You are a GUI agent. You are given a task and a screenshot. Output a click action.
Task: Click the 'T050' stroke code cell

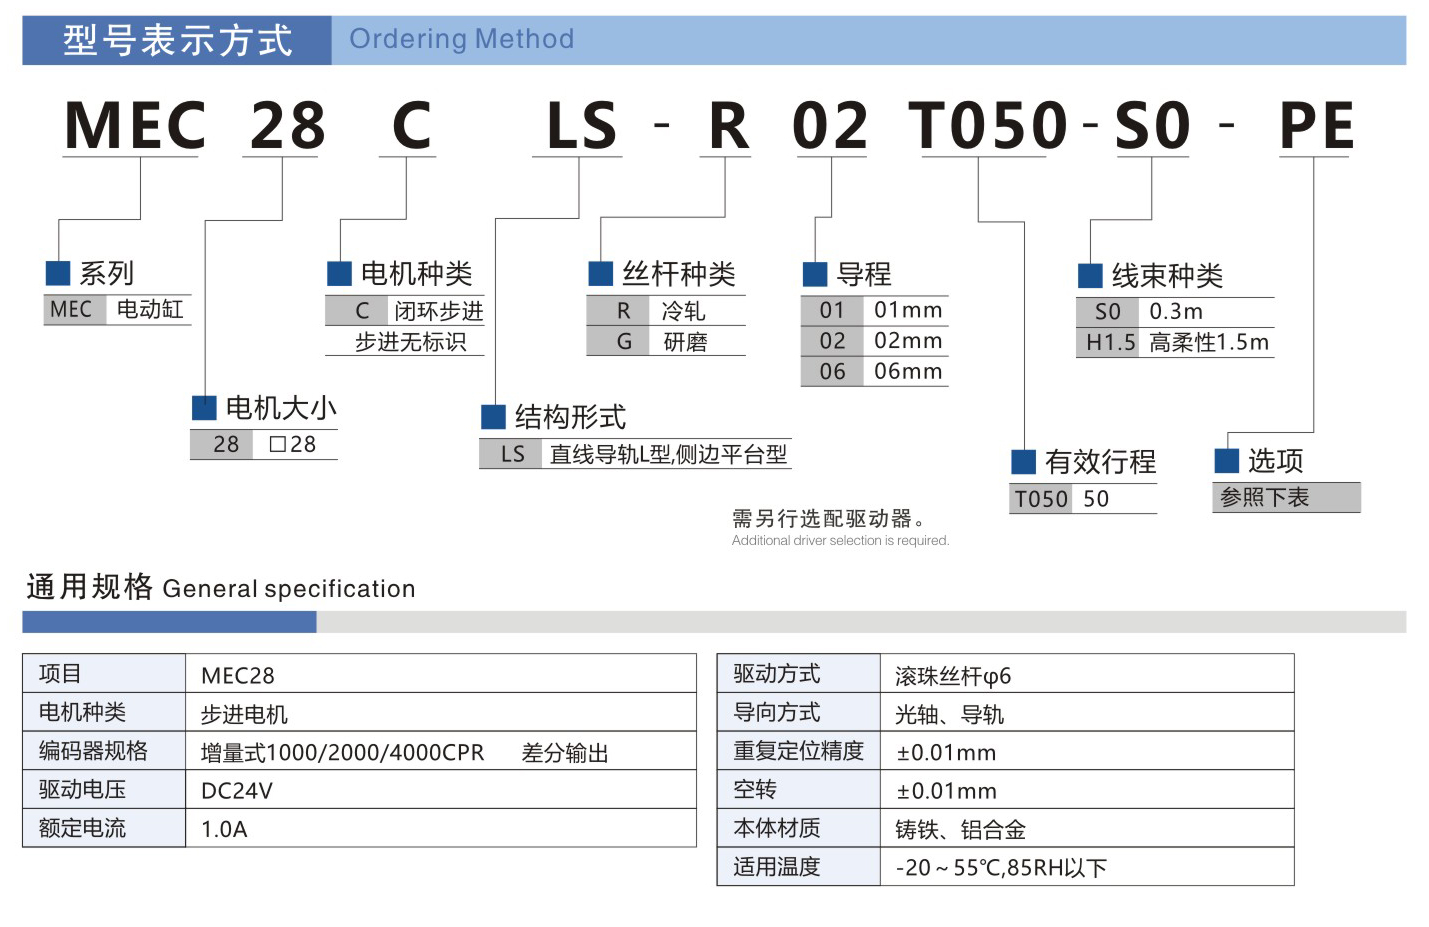[x=1041, y=499]
